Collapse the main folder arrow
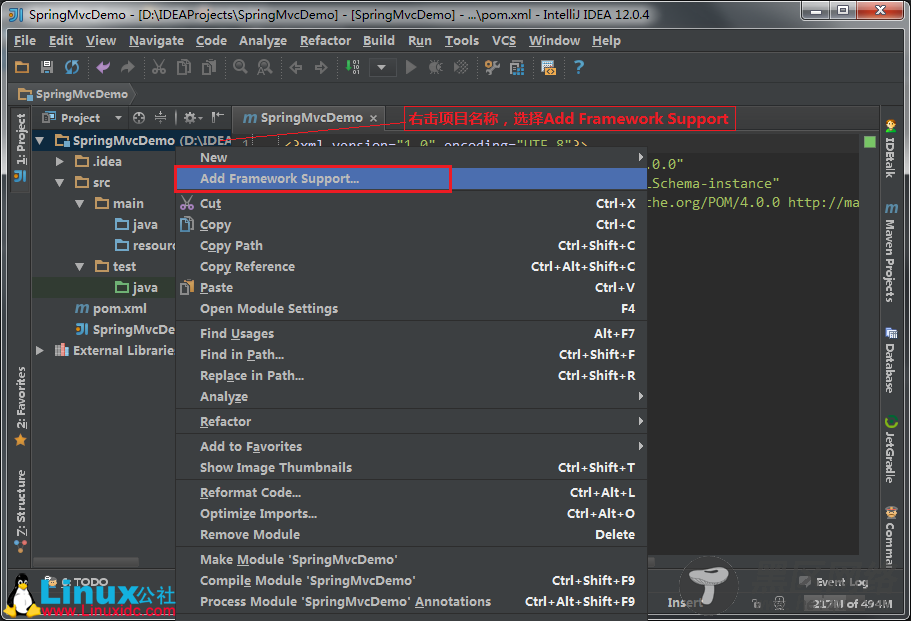The width and height of the screenshot is (911, 621). [x=80, y=203]
